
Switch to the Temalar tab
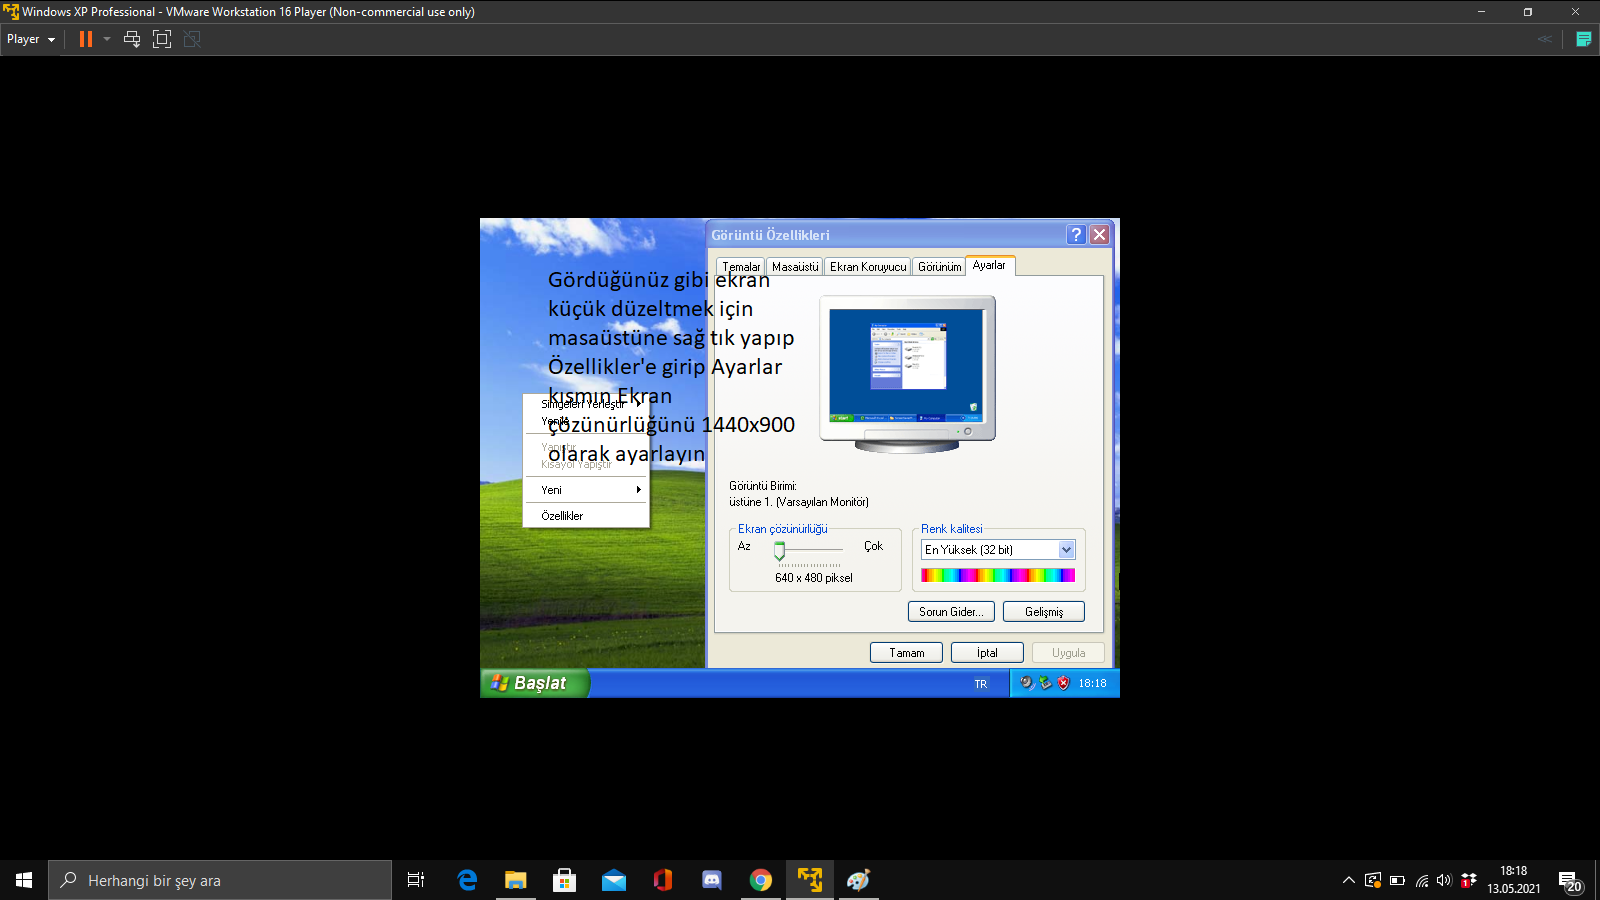pyautogui.click(x=741, y=267)
